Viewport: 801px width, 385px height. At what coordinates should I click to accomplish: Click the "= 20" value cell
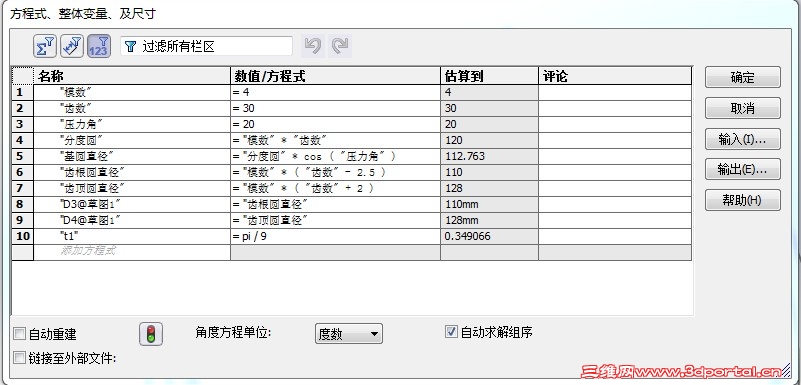(336, 124)
